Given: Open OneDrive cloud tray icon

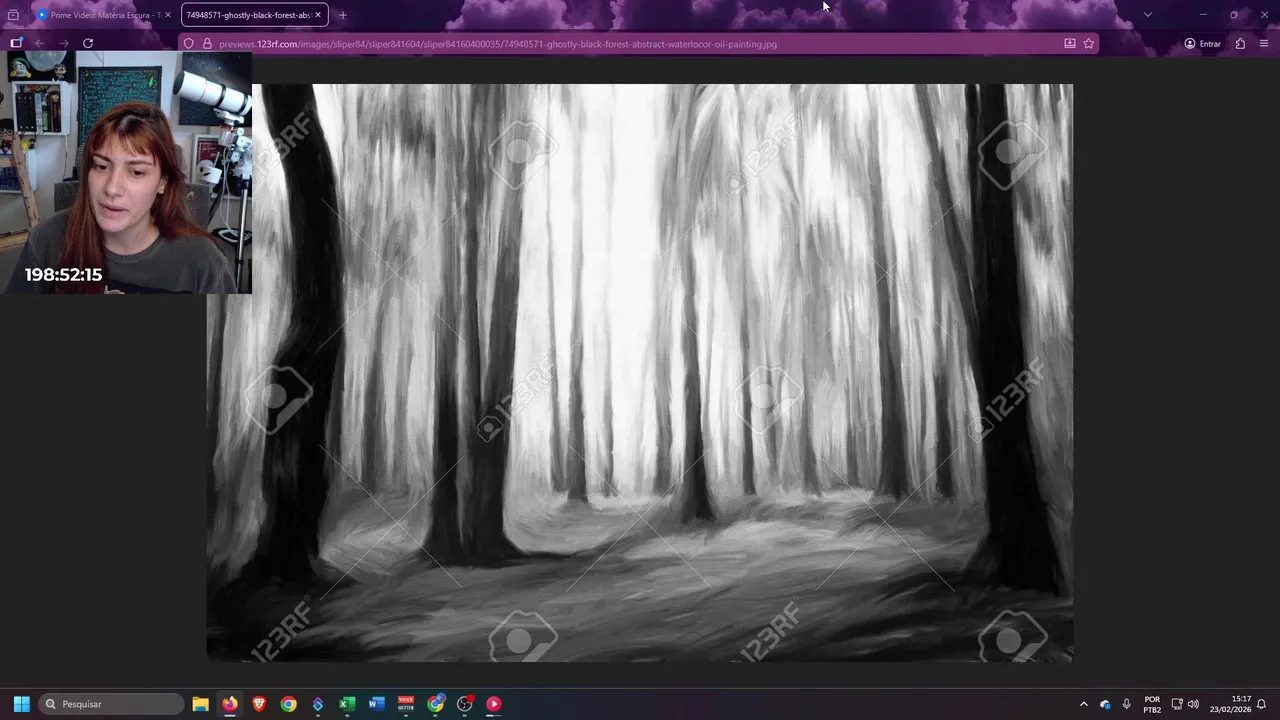Looking at the screenshot, I should point(1105,704).
